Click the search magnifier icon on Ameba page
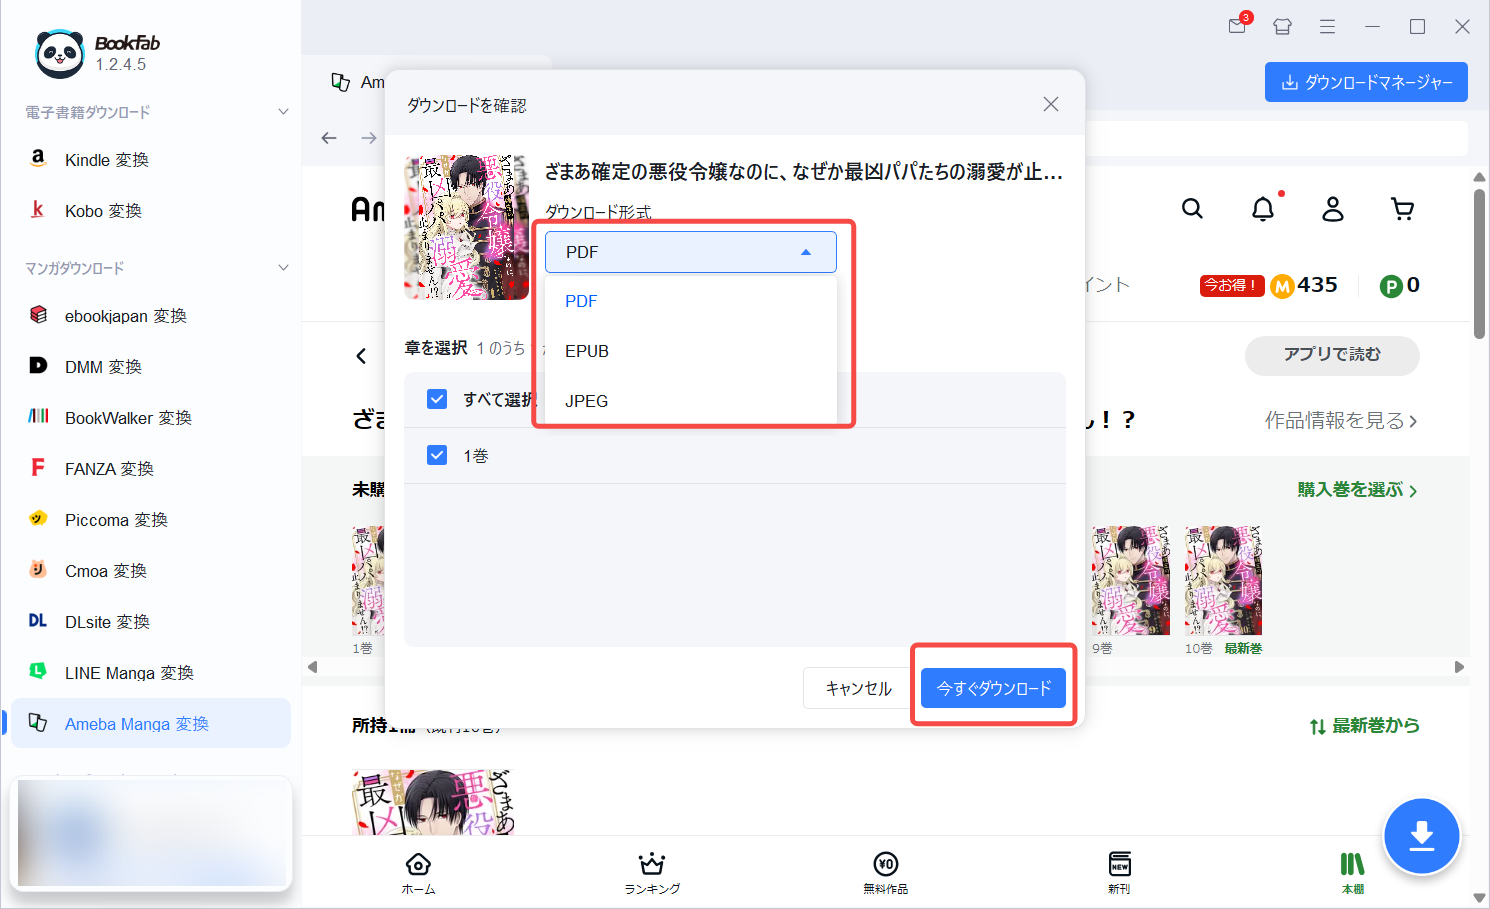 tap(1192, 208)
